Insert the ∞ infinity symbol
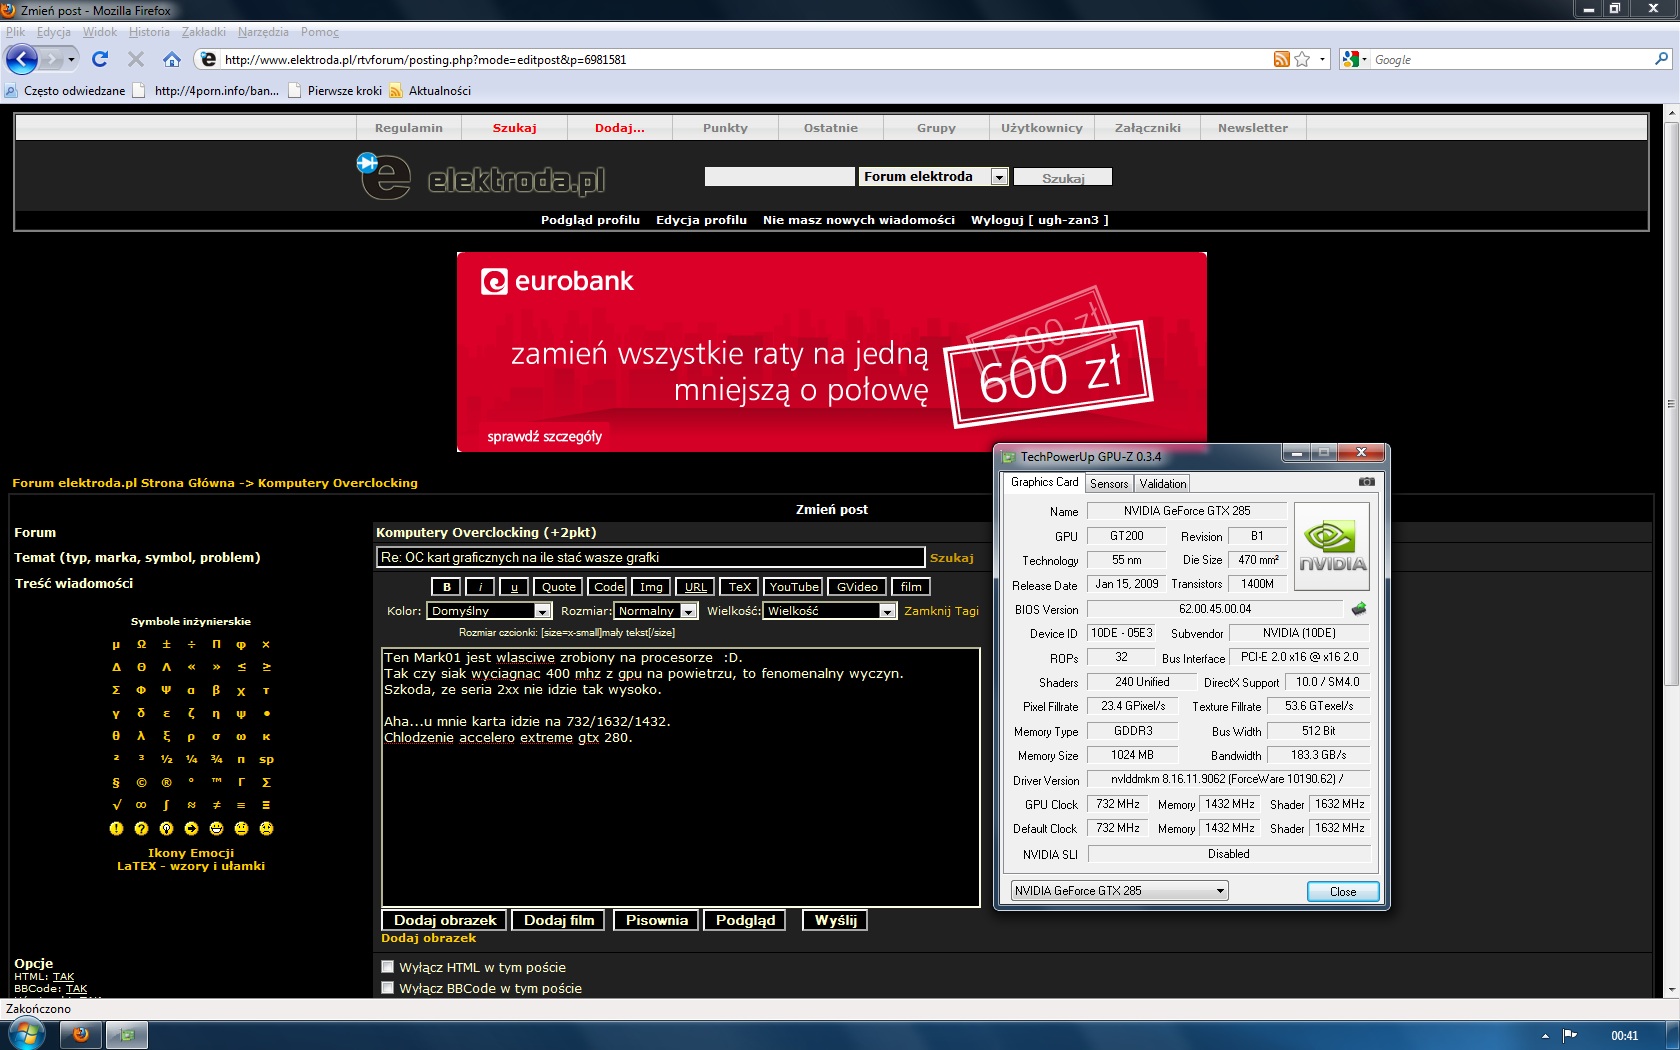This screenshot has height=1050, width=1680. [141, 805]
